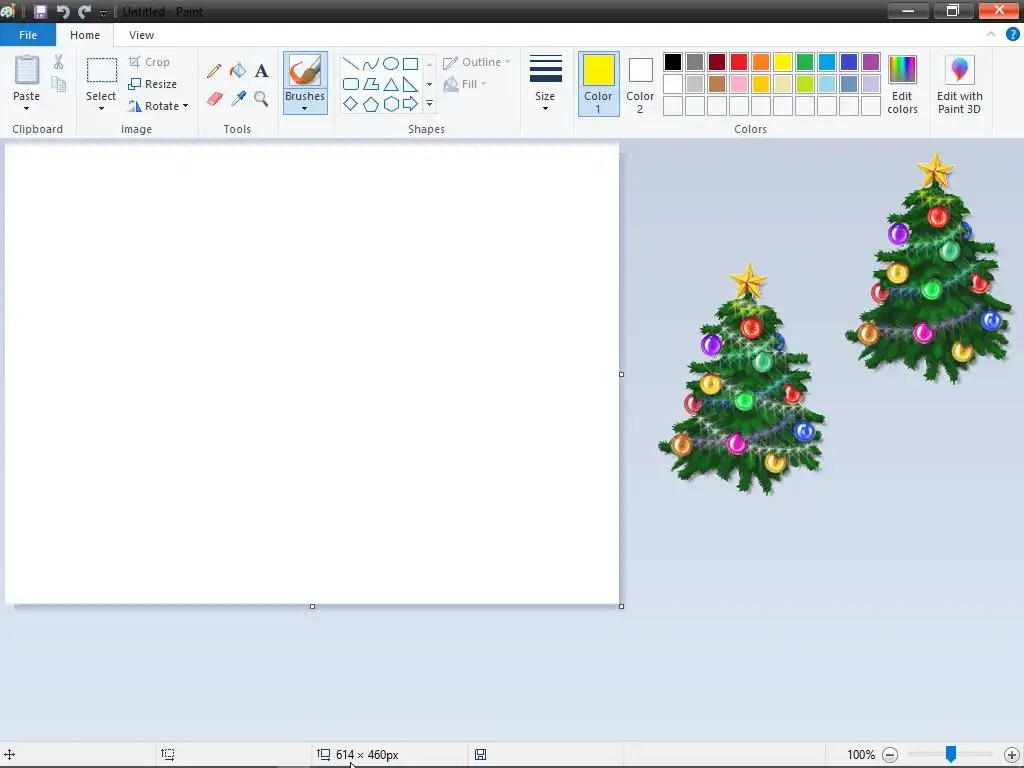1024x768 pixels.
Task: Collapse the ribbon with chevron
Action: [x=991, y=35]
